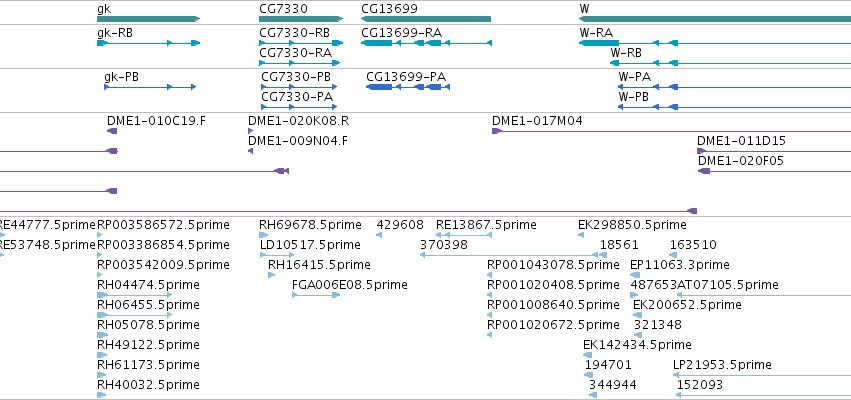Click the RP001043078.5prime EST label

553,265
